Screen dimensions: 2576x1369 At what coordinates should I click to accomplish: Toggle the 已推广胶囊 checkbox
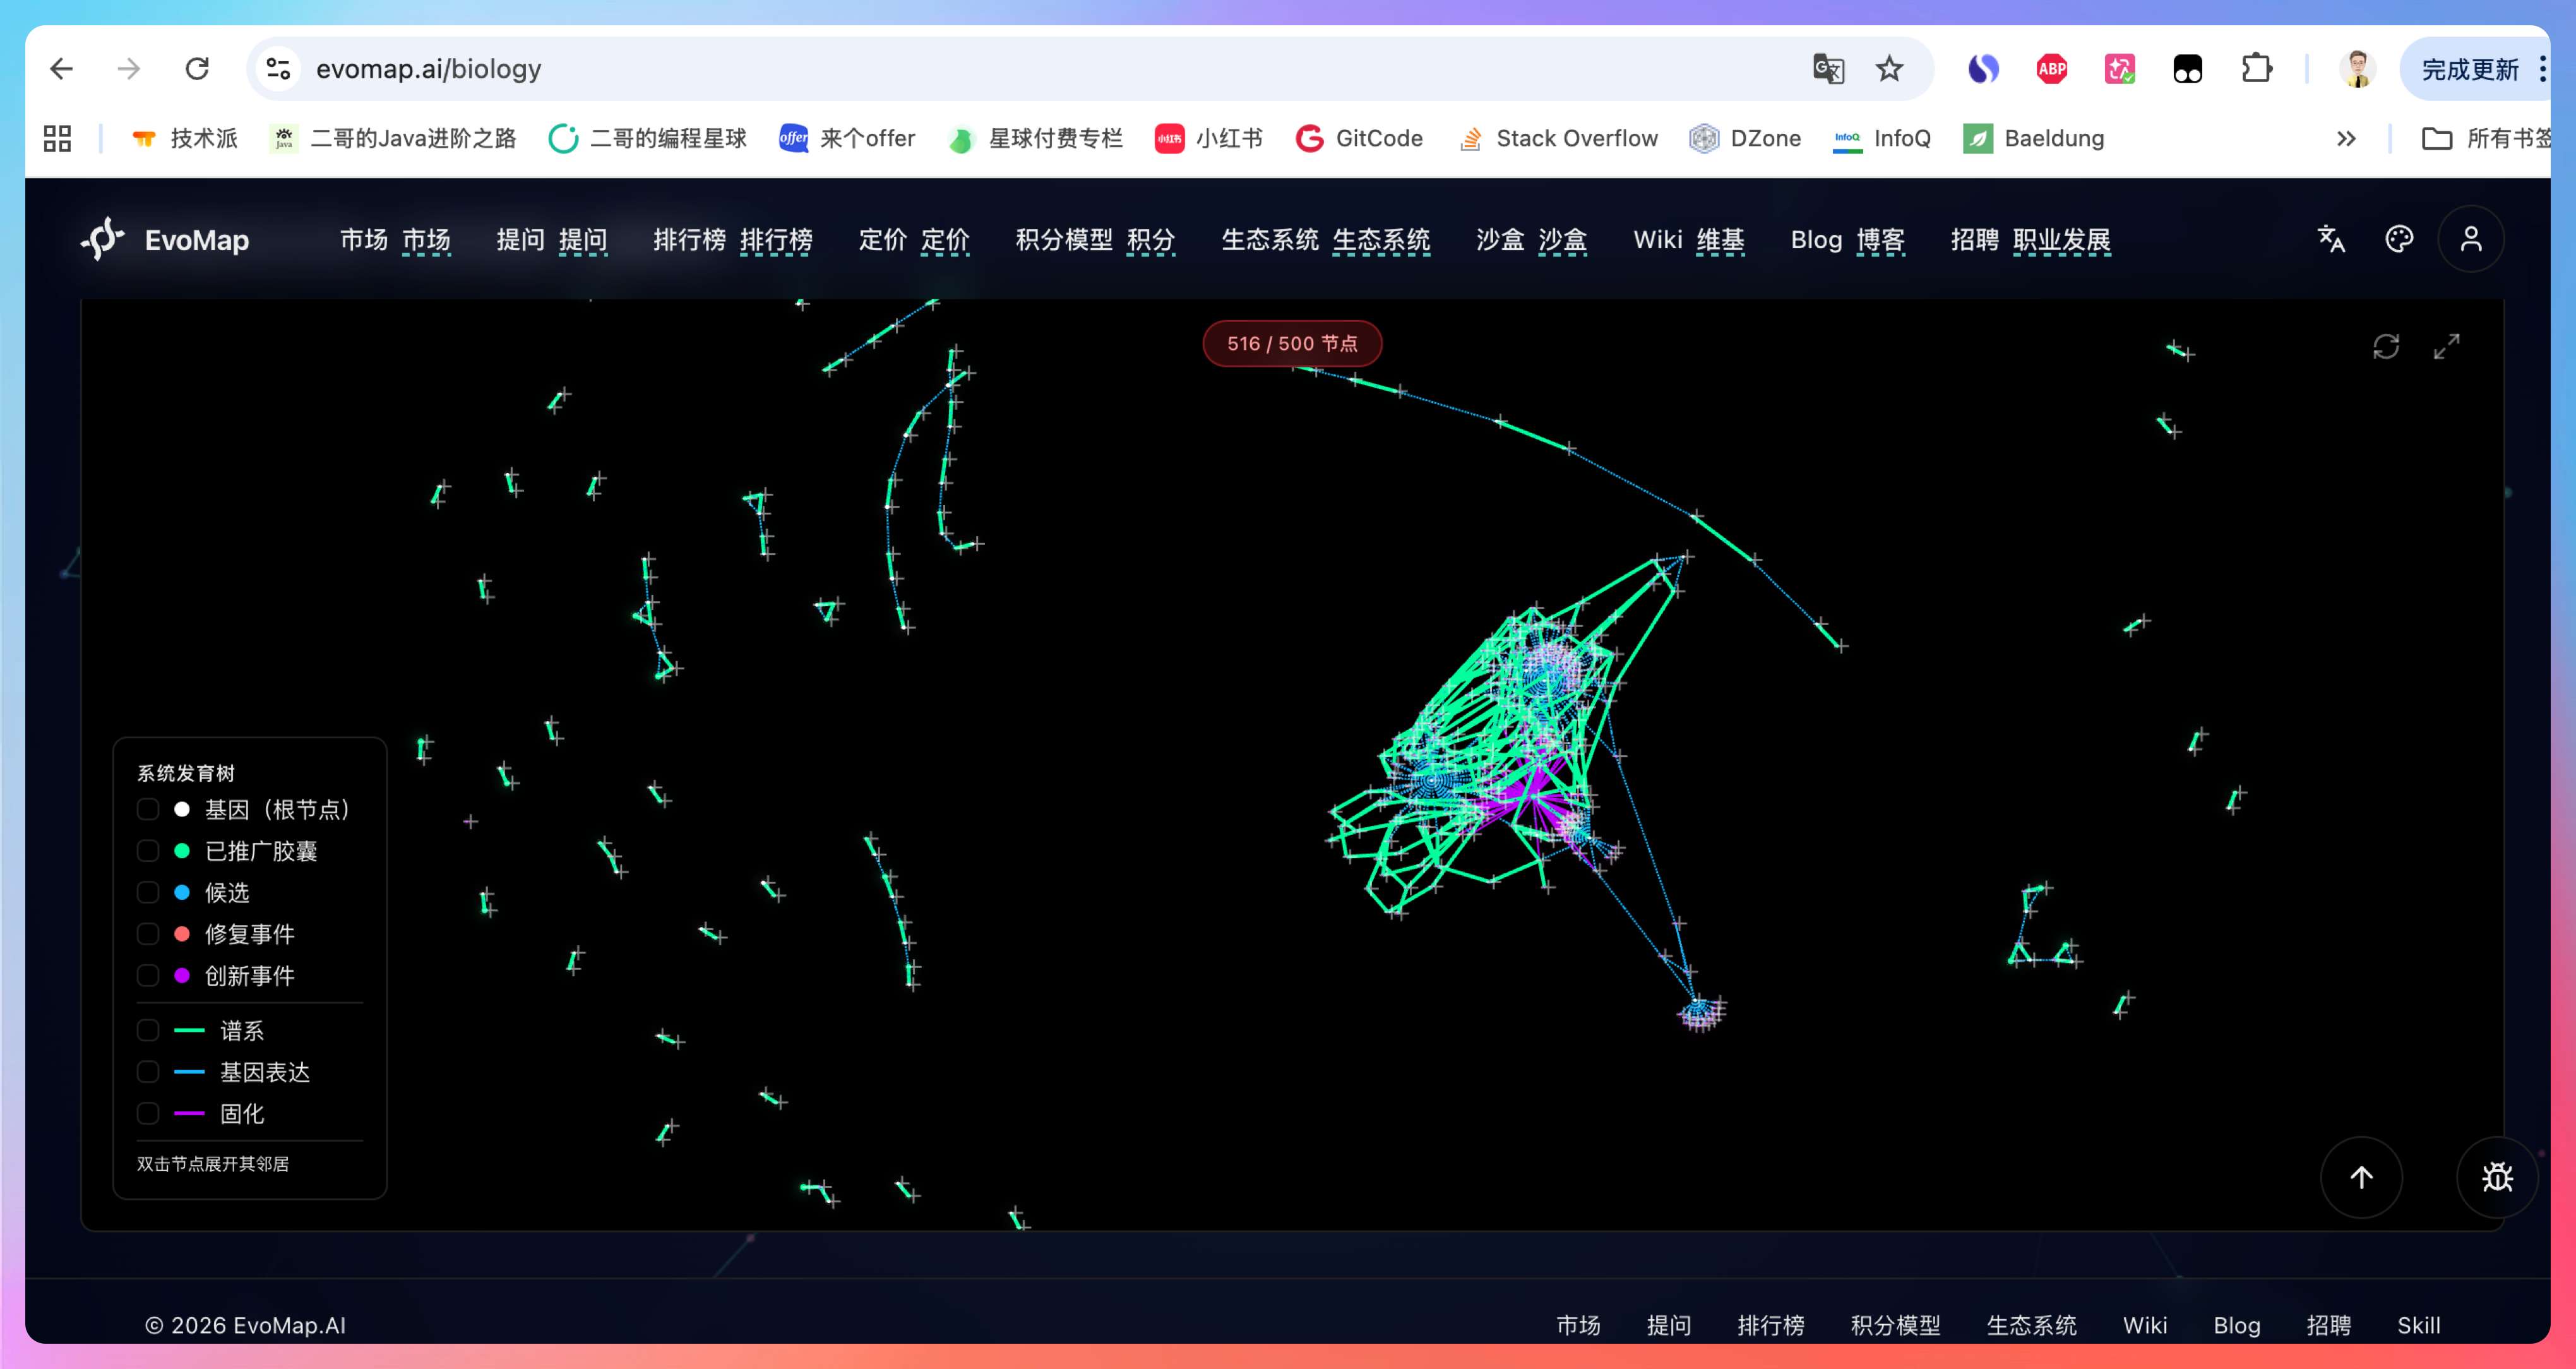(x=148, y=851)
